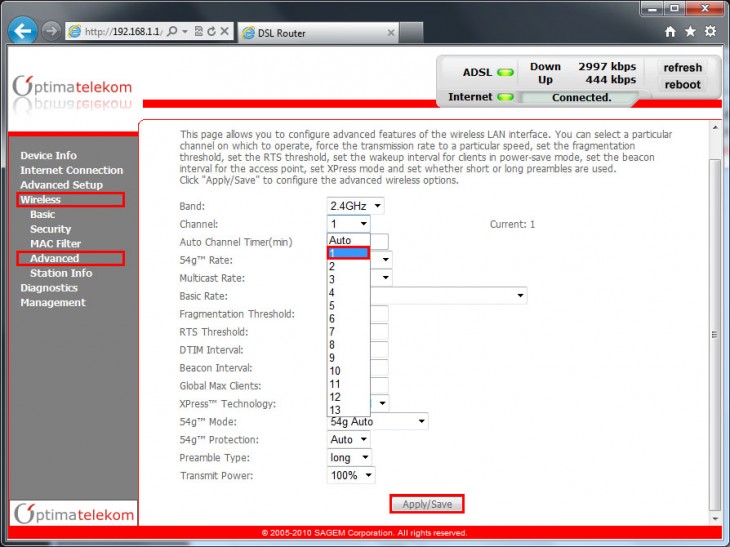The image size is (730, 547).
Task: Open browser Tools gear icon
Action: click(x=710, y=32)
